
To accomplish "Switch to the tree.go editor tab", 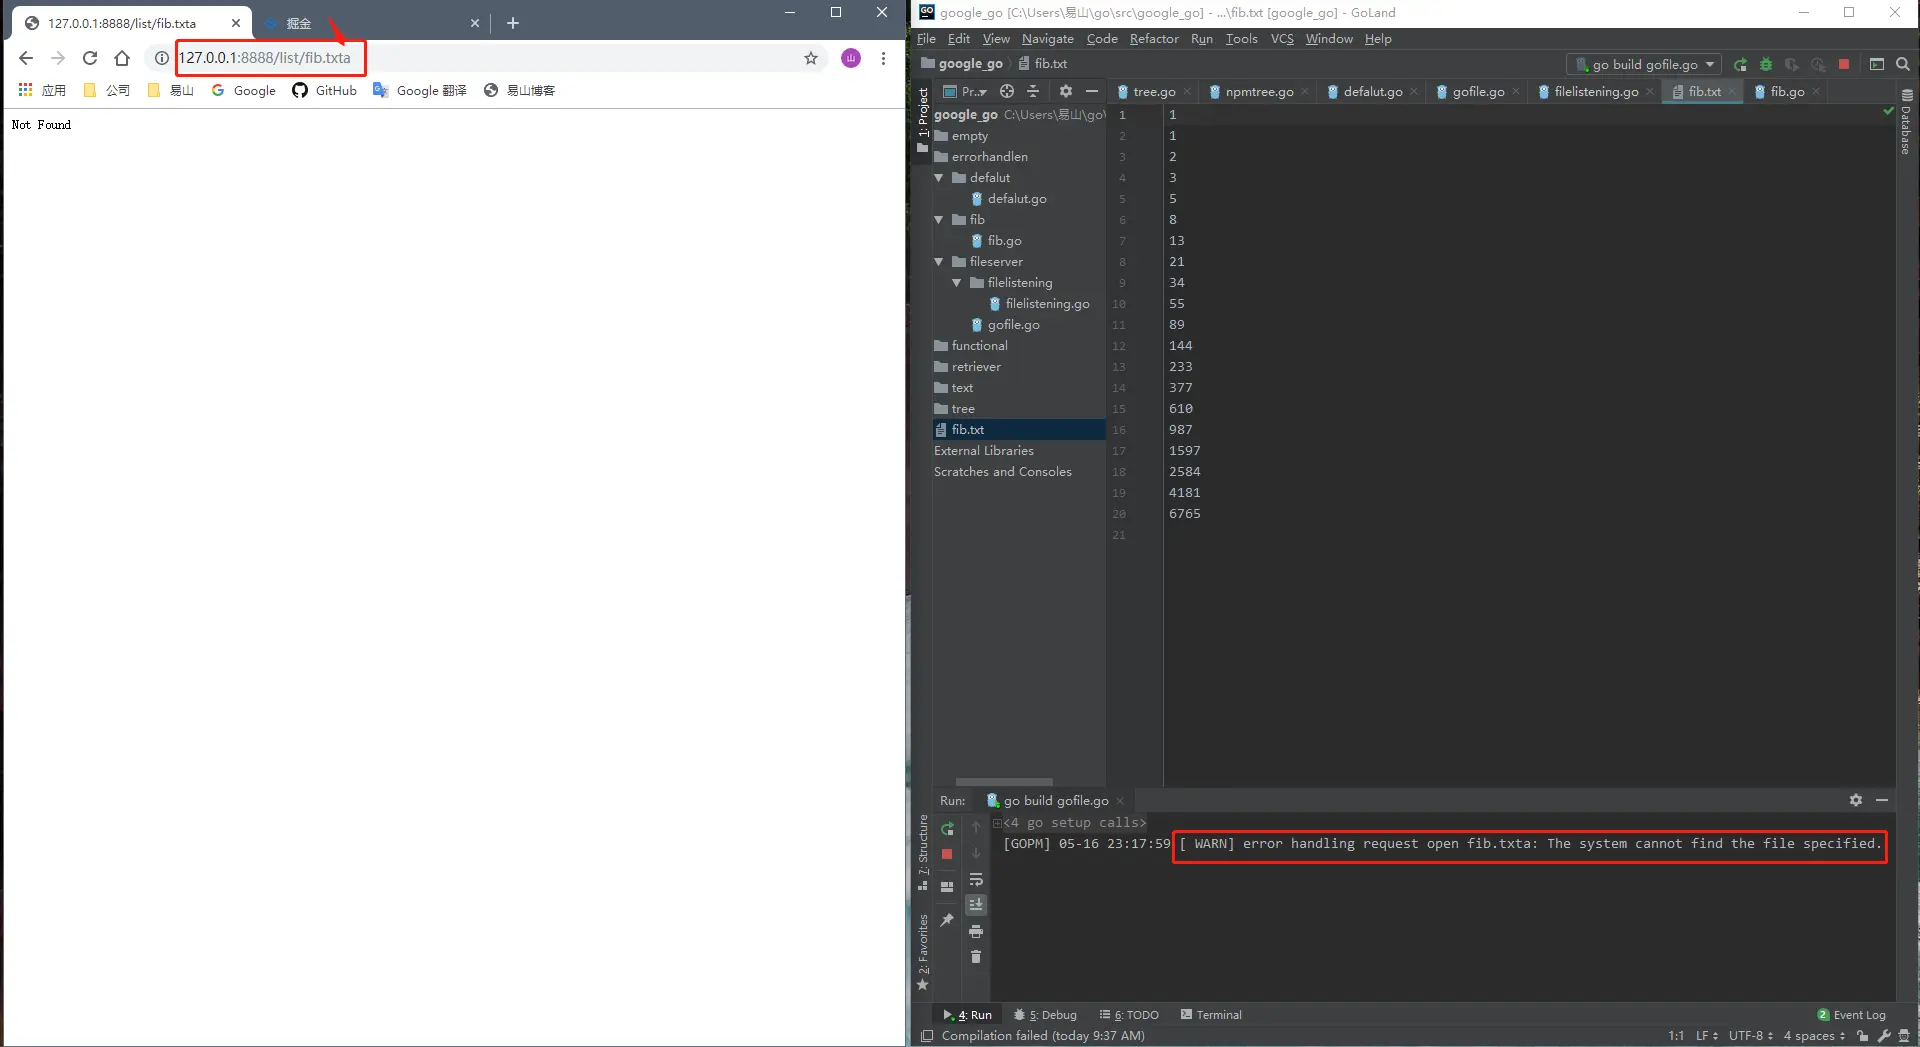I will point(1154,91).
